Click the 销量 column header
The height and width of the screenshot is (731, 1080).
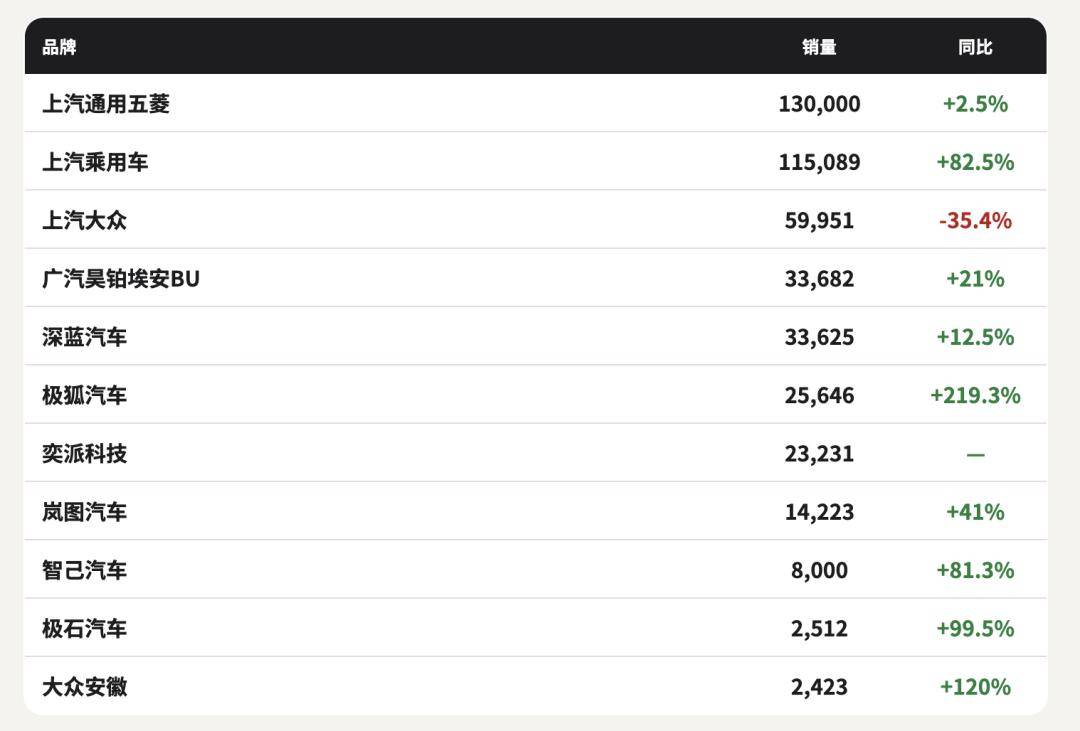[x=819, y=47]
